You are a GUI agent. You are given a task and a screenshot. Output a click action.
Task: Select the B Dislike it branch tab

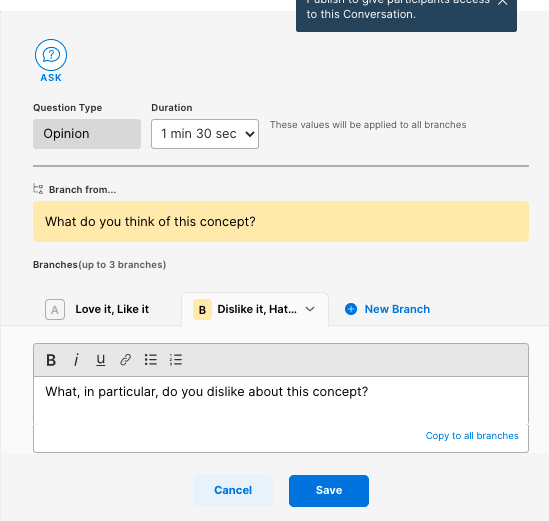(255, 310)
